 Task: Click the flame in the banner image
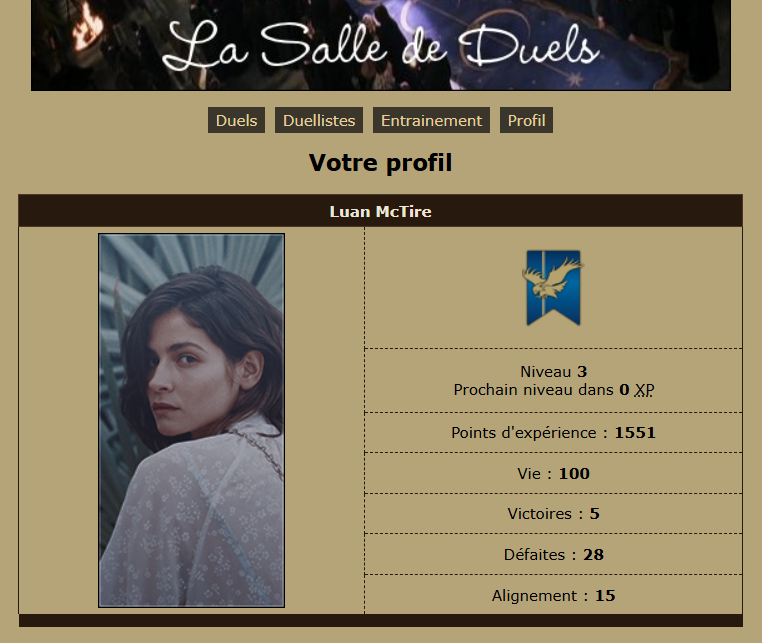coord(87,29)
